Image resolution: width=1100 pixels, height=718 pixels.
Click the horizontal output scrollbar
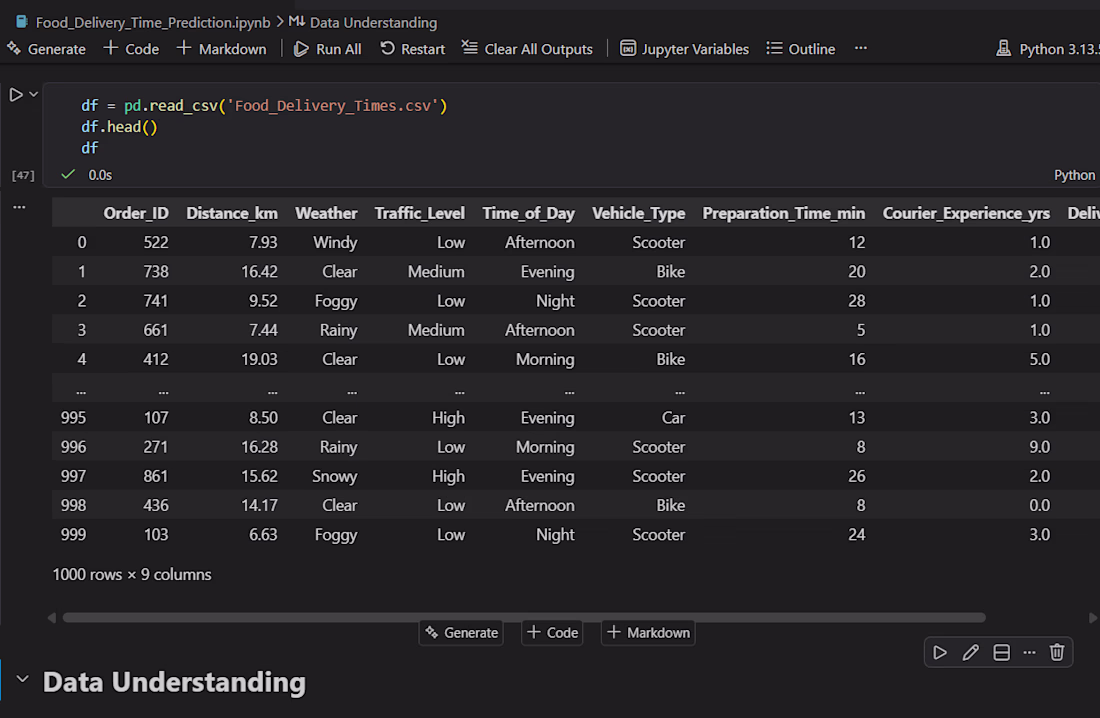coord(524,618)
